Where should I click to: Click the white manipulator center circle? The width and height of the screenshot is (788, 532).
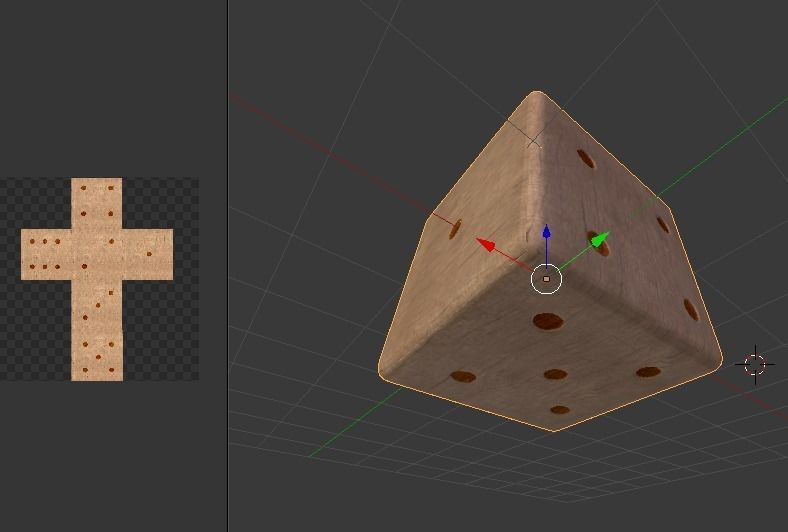coord(546,279)
